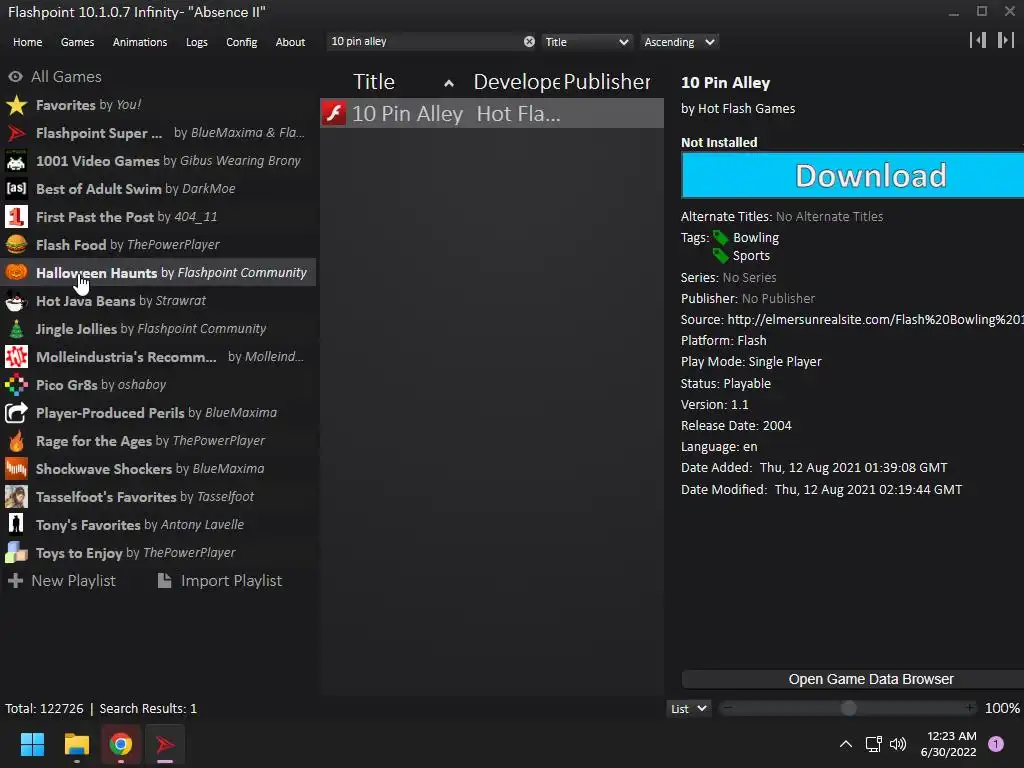The height and width of the screenshot is (768, 1024).
Task: Click the Pico Gr8s colorful icon
Action: pyautogui.click(x=16, y=385)
